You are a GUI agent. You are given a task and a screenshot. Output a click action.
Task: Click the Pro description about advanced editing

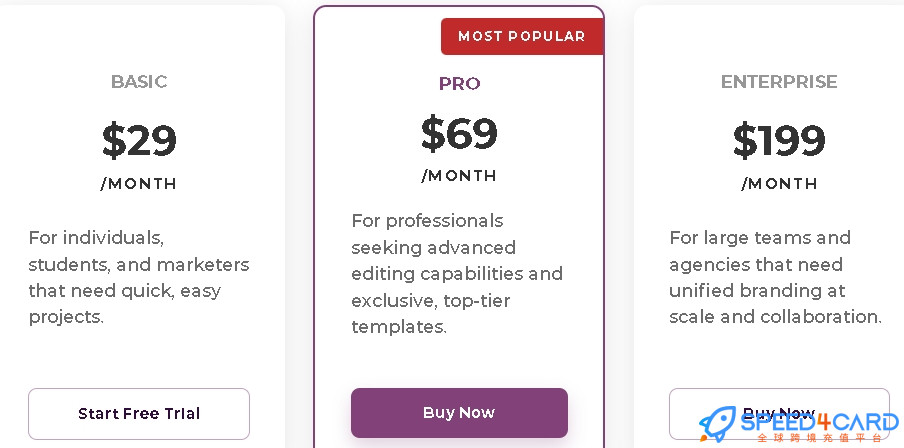pyautogui.click(x=457, y=274)
